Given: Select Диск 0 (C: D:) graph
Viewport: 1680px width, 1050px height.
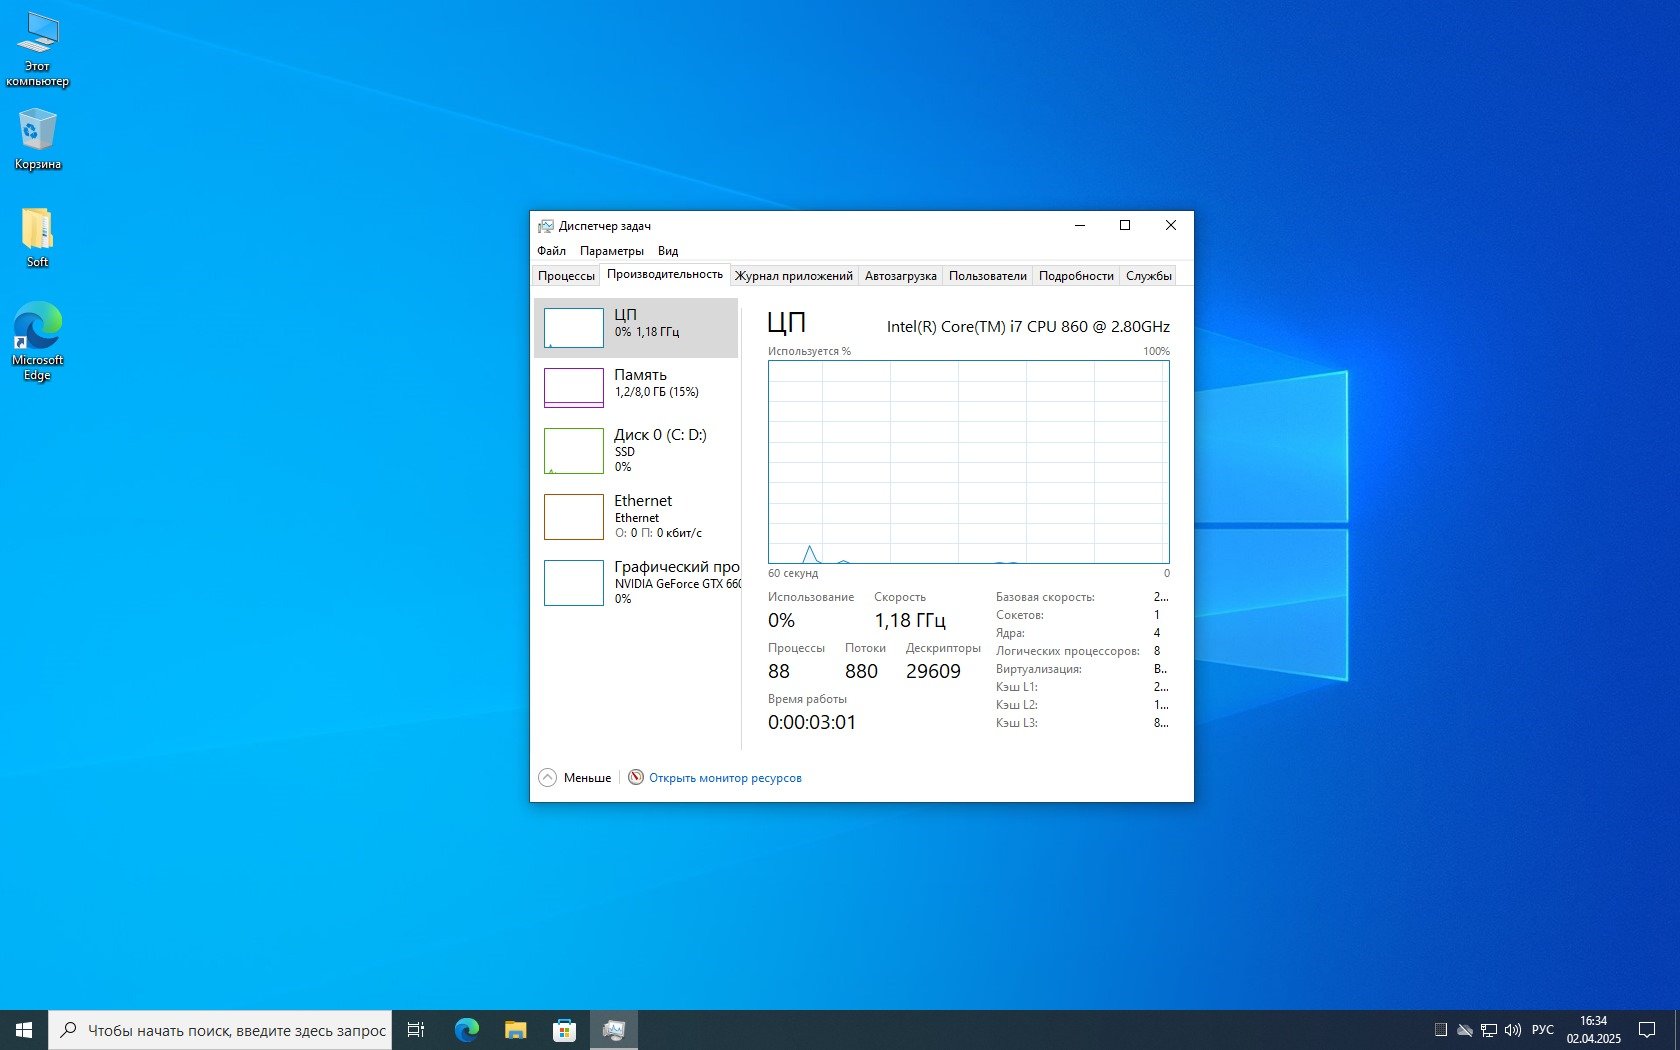Looking at the screenshot, I should 636,451.
